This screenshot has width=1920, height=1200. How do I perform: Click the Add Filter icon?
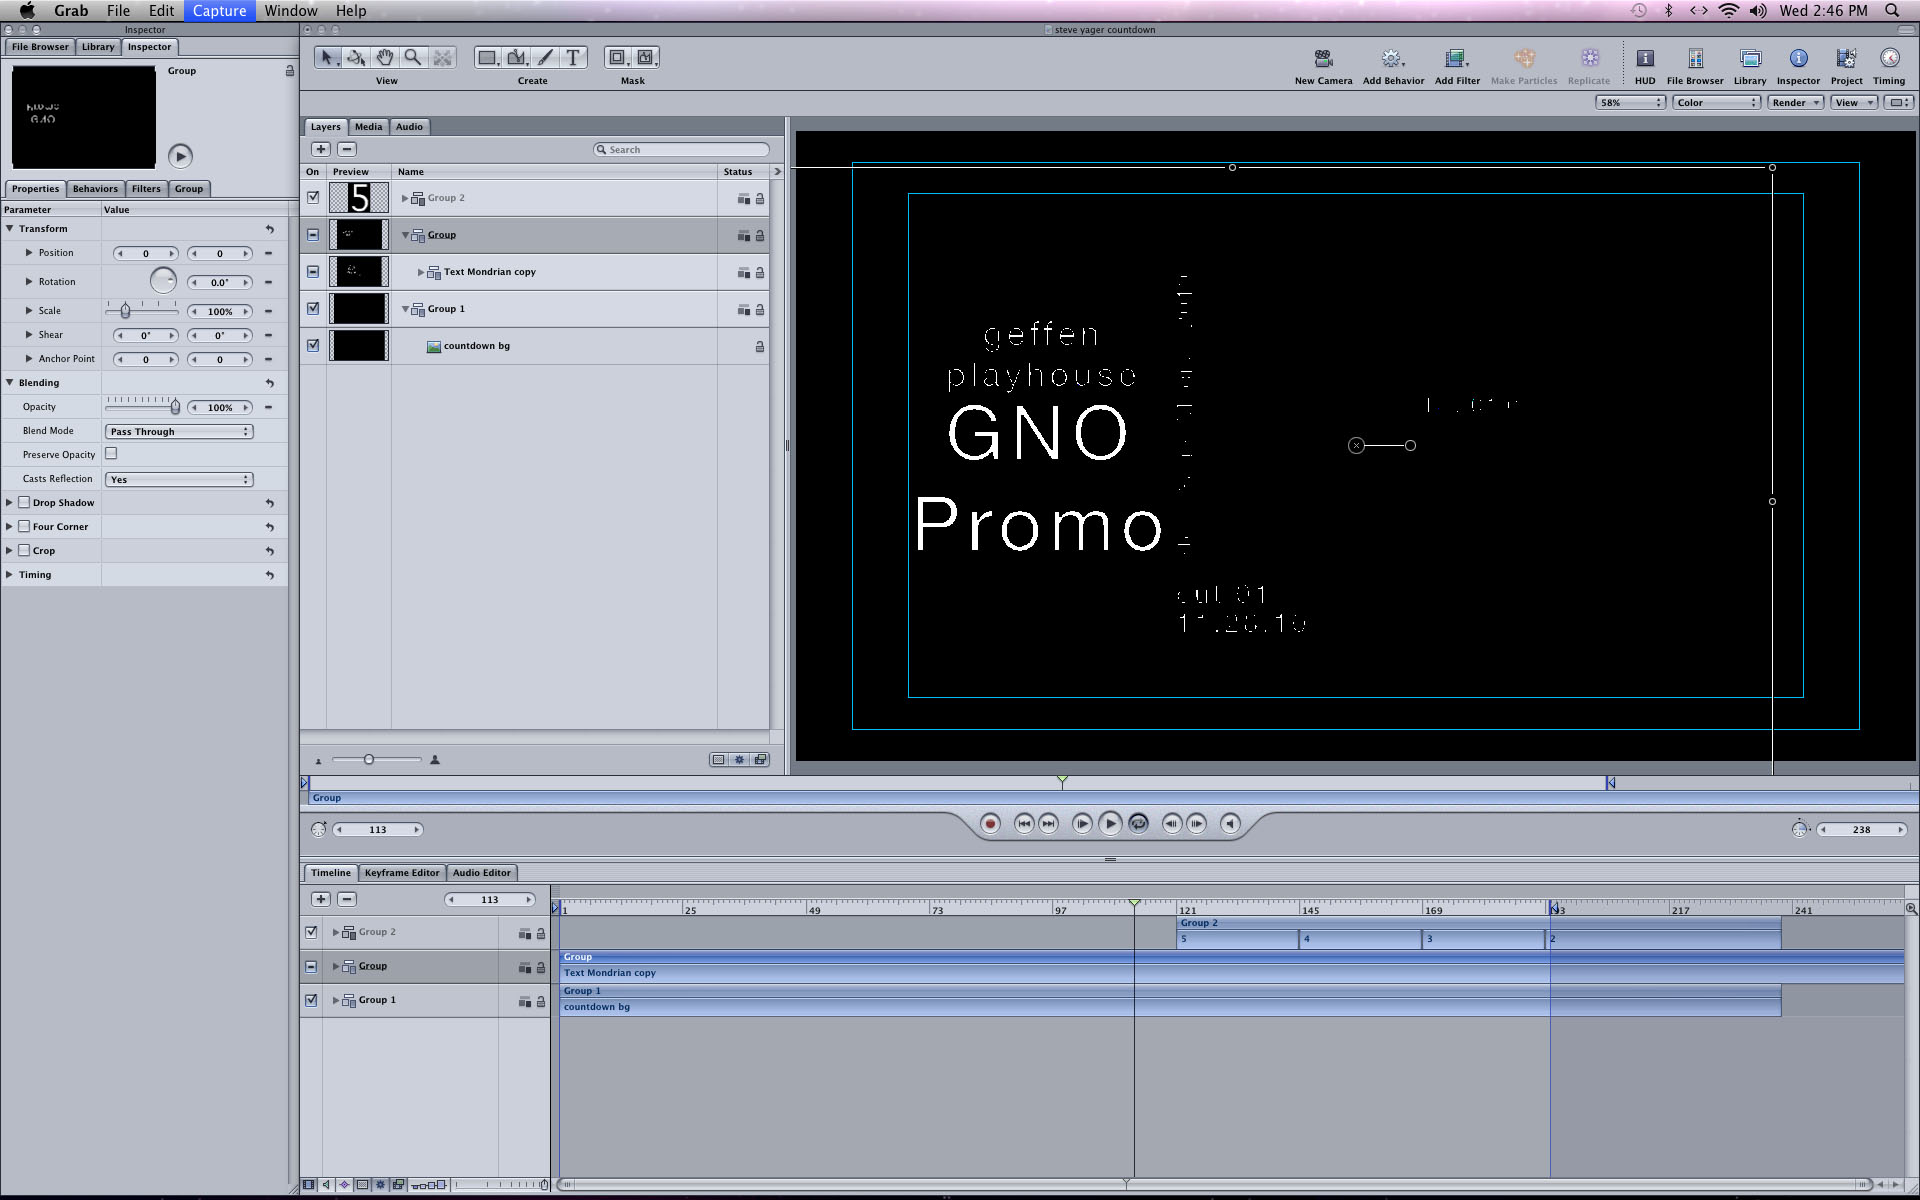pyautogui.click(x=1456, y=59)
